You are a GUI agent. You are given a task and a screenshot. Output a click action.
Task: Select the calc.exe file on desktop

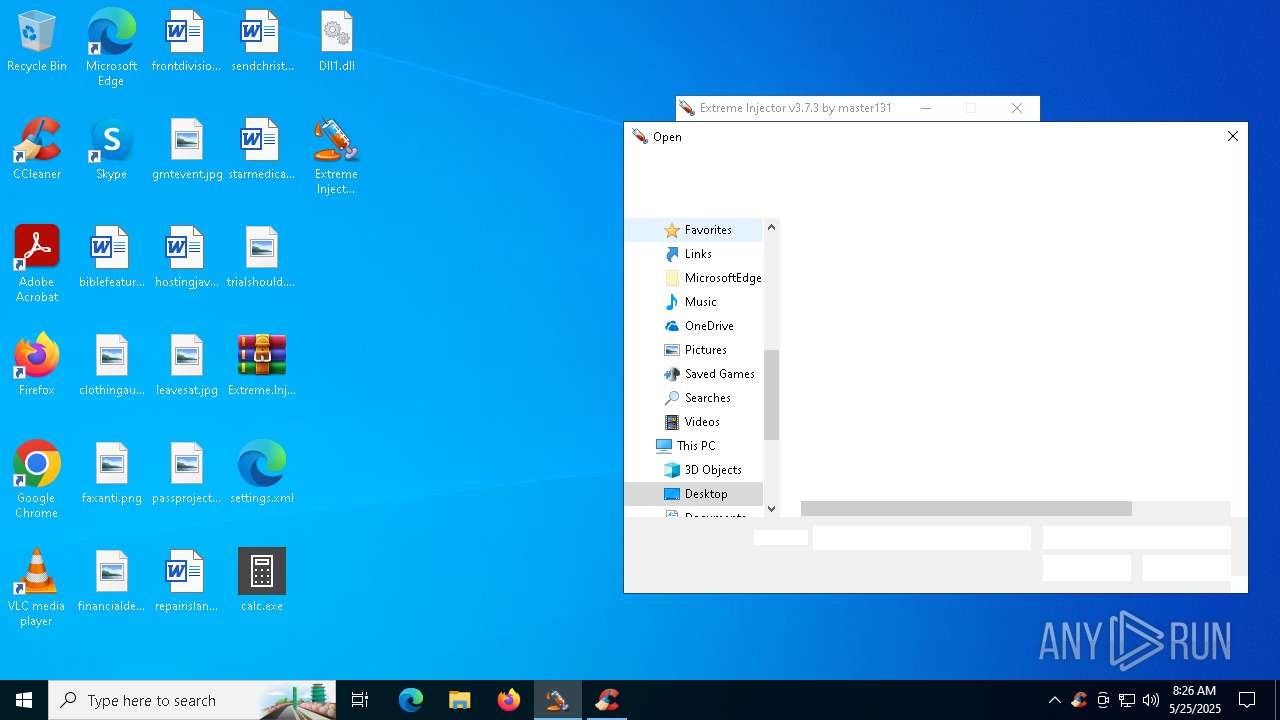262,582
